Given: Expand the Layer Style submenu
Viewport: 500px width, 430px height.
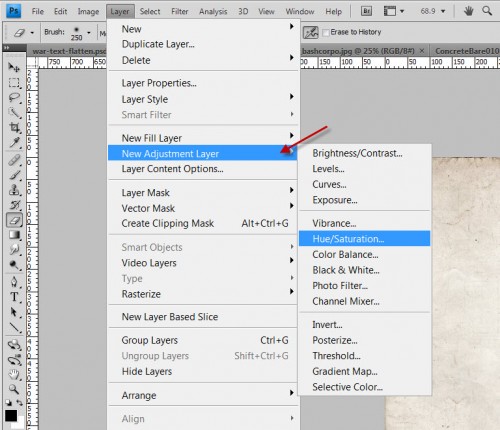Looking at the screenshot, I should click(203, 99).
